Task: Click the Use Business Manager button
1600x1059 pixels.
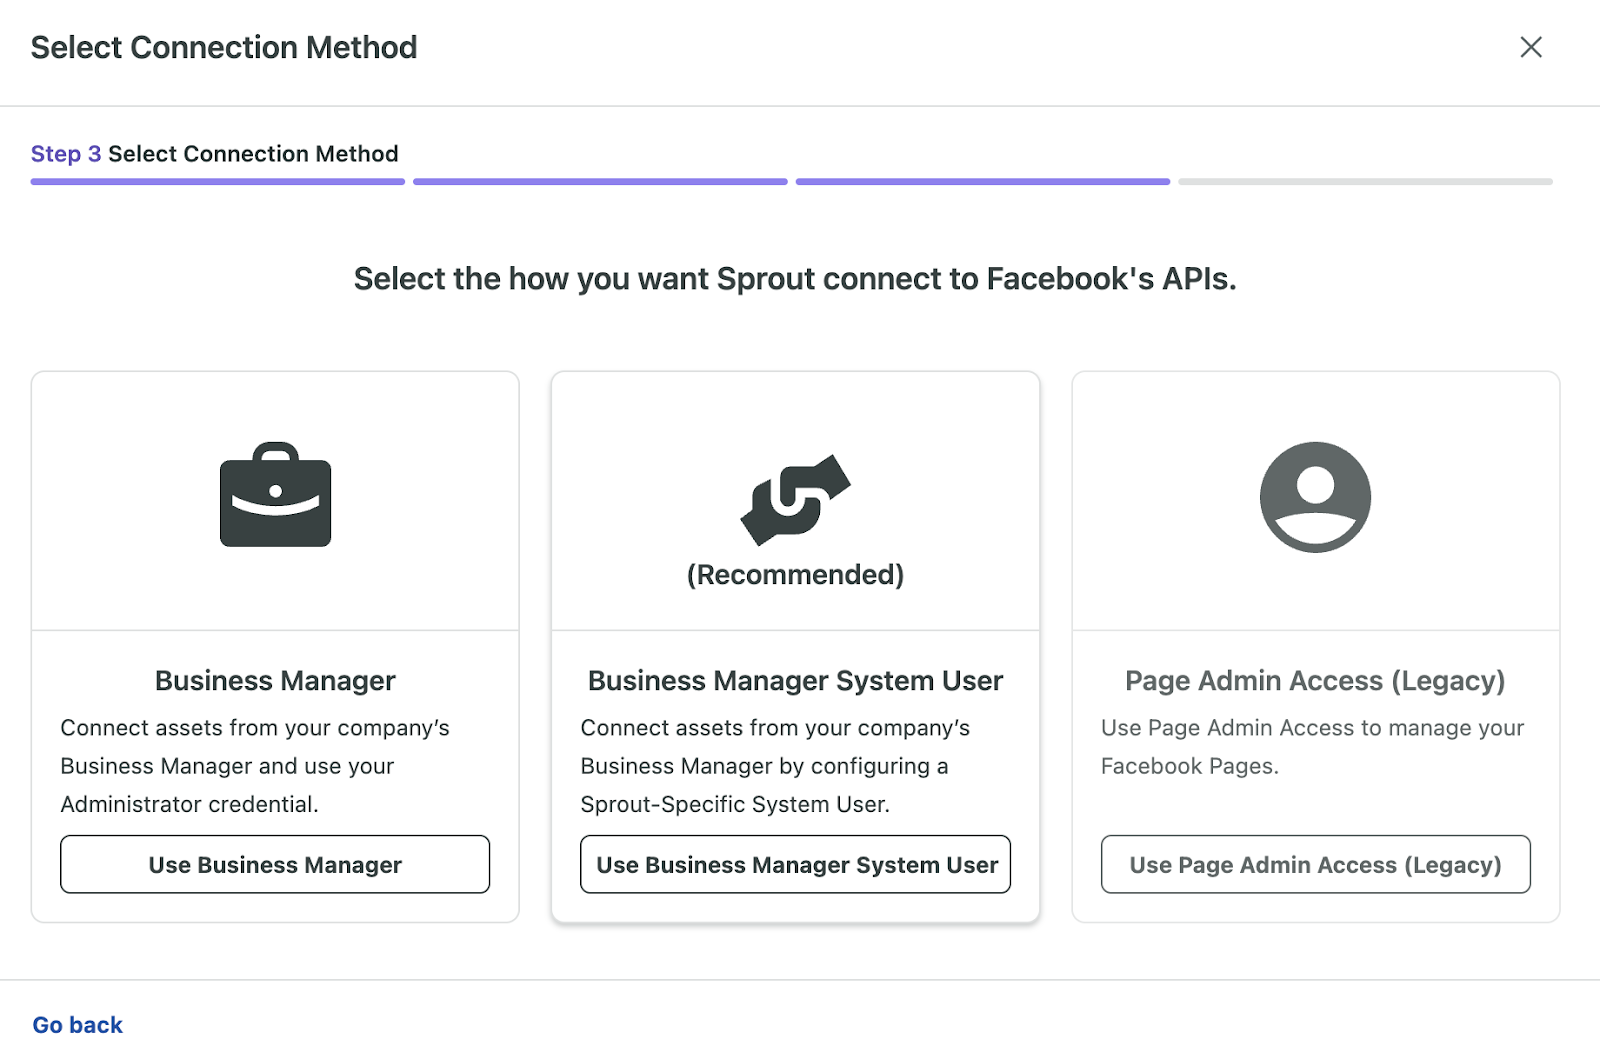Action: [275, 864]
